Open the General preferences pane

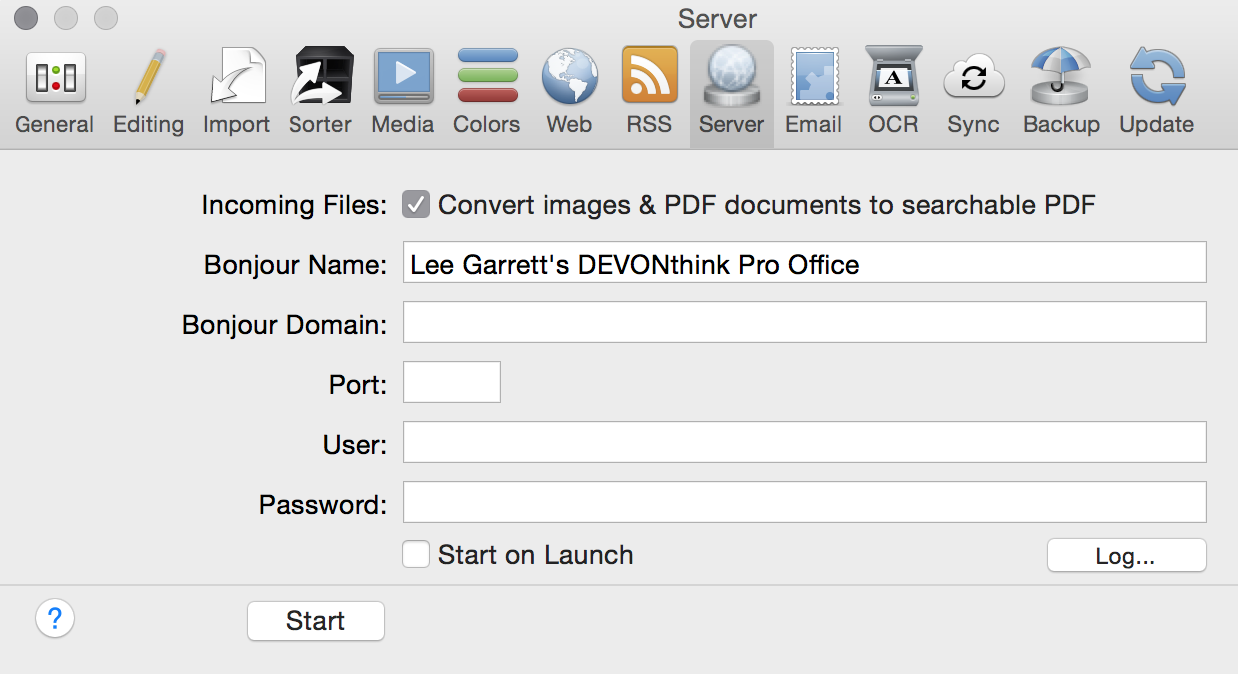54,92
